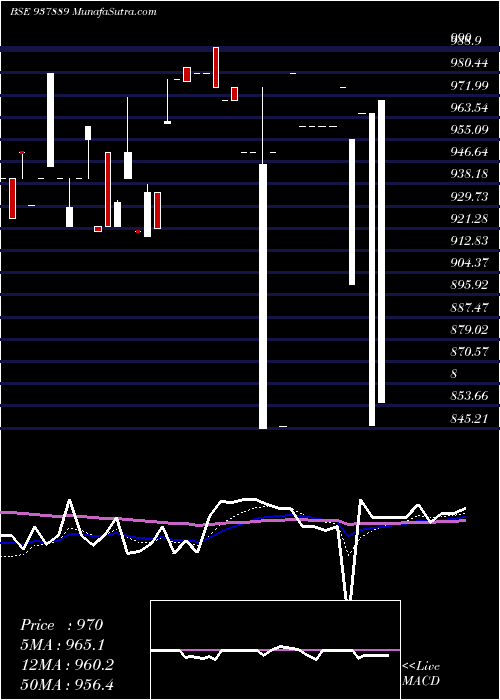Click the 5MA : 965.1 value
Screen dimensions: 500x700
point(64,645)
